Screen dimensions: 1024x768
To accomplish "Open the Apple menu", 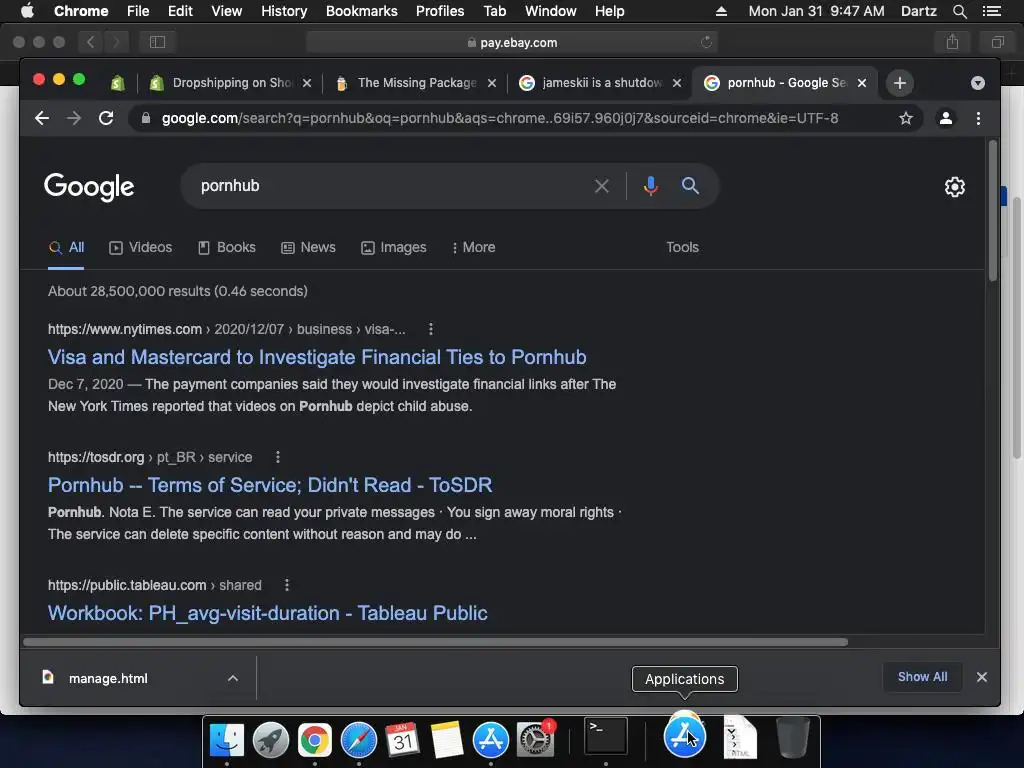I will click(27, 11).
